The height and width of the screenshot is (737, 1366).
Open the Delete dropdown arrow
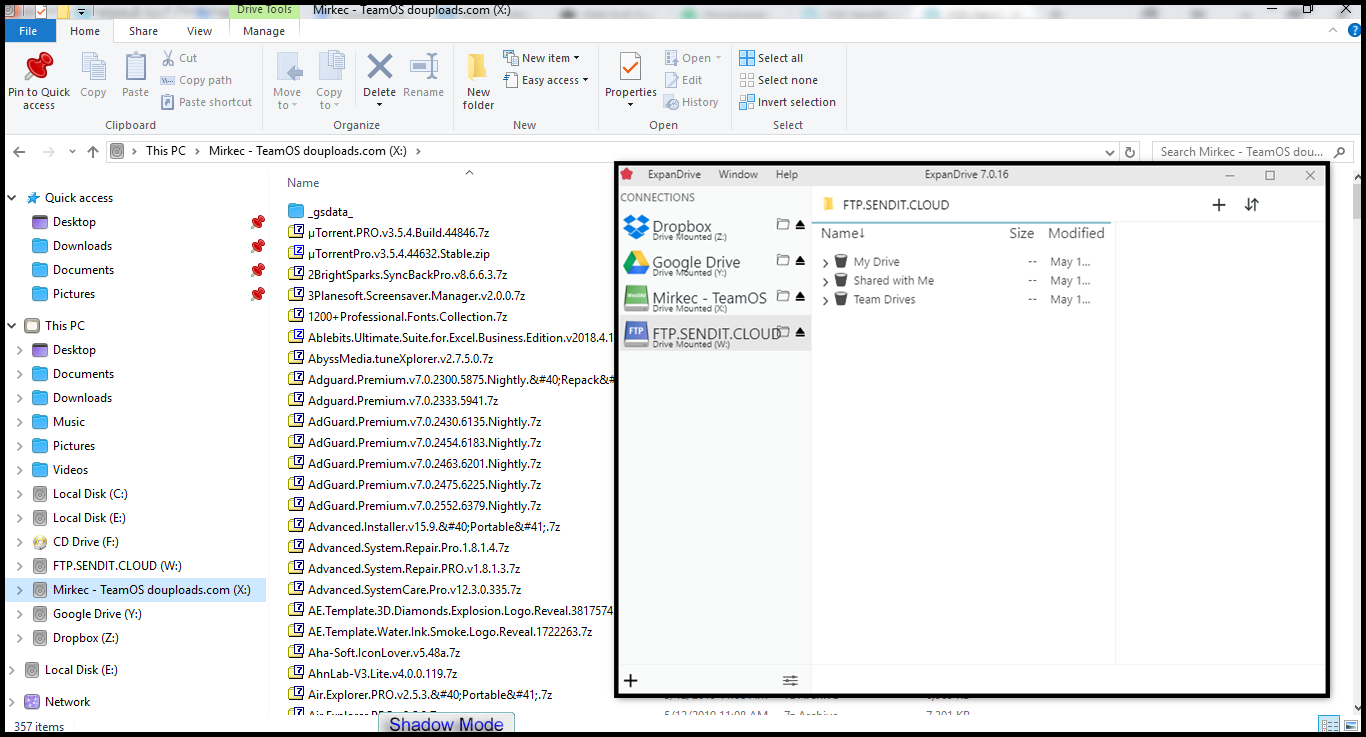pos(379,105)
